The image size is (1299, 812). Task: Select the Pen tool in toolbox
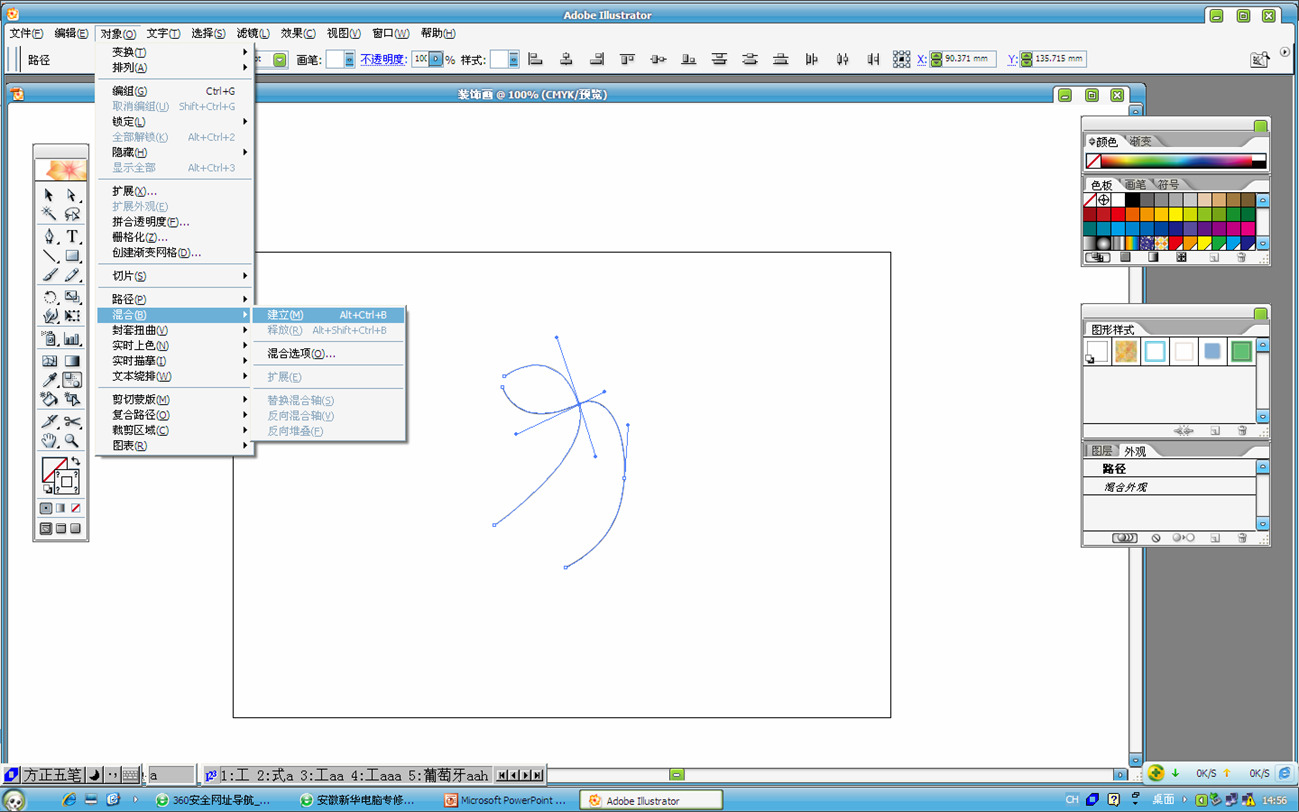click(x=49, y=237)
